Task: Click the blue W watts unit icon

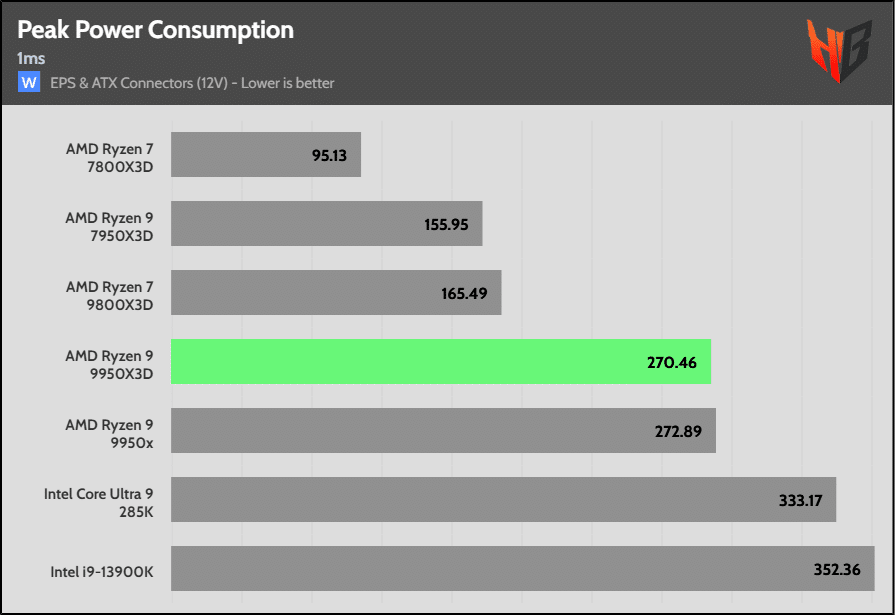Action: [30, 83]
